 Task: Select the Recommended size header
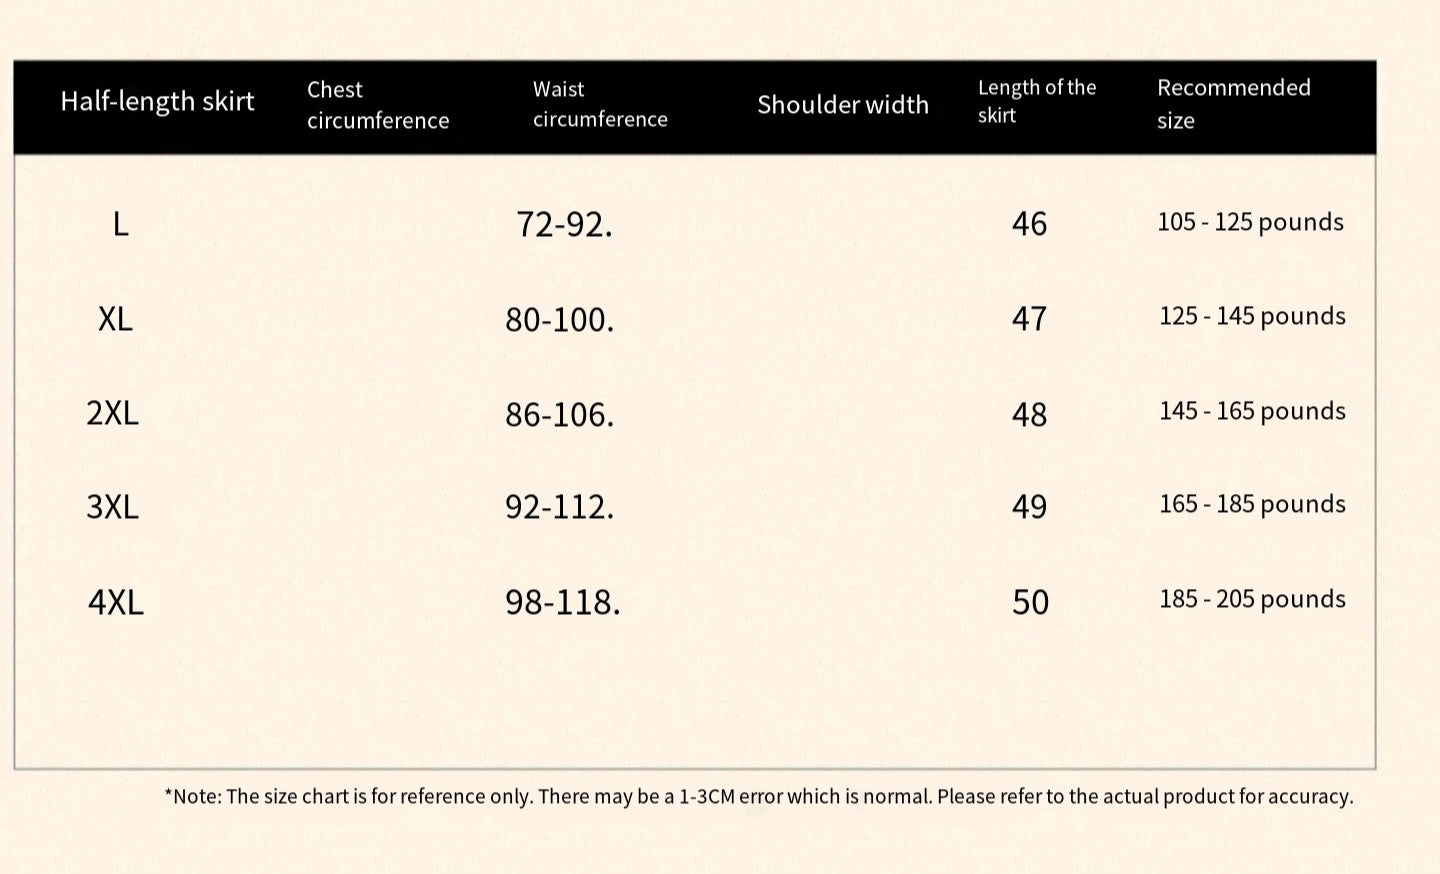(1233, 103)
